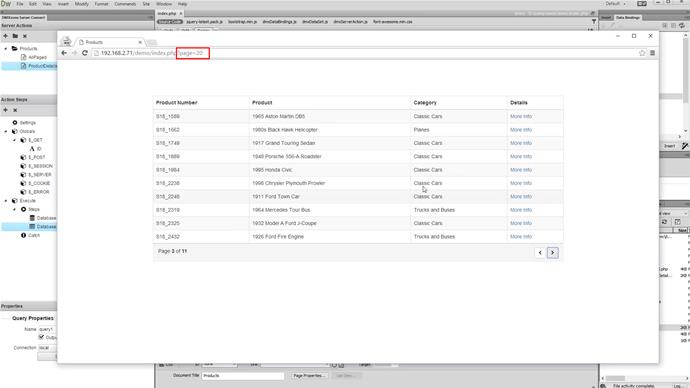Select the $_ERROR global
690x388 pixels.
[x=35, y=192]
